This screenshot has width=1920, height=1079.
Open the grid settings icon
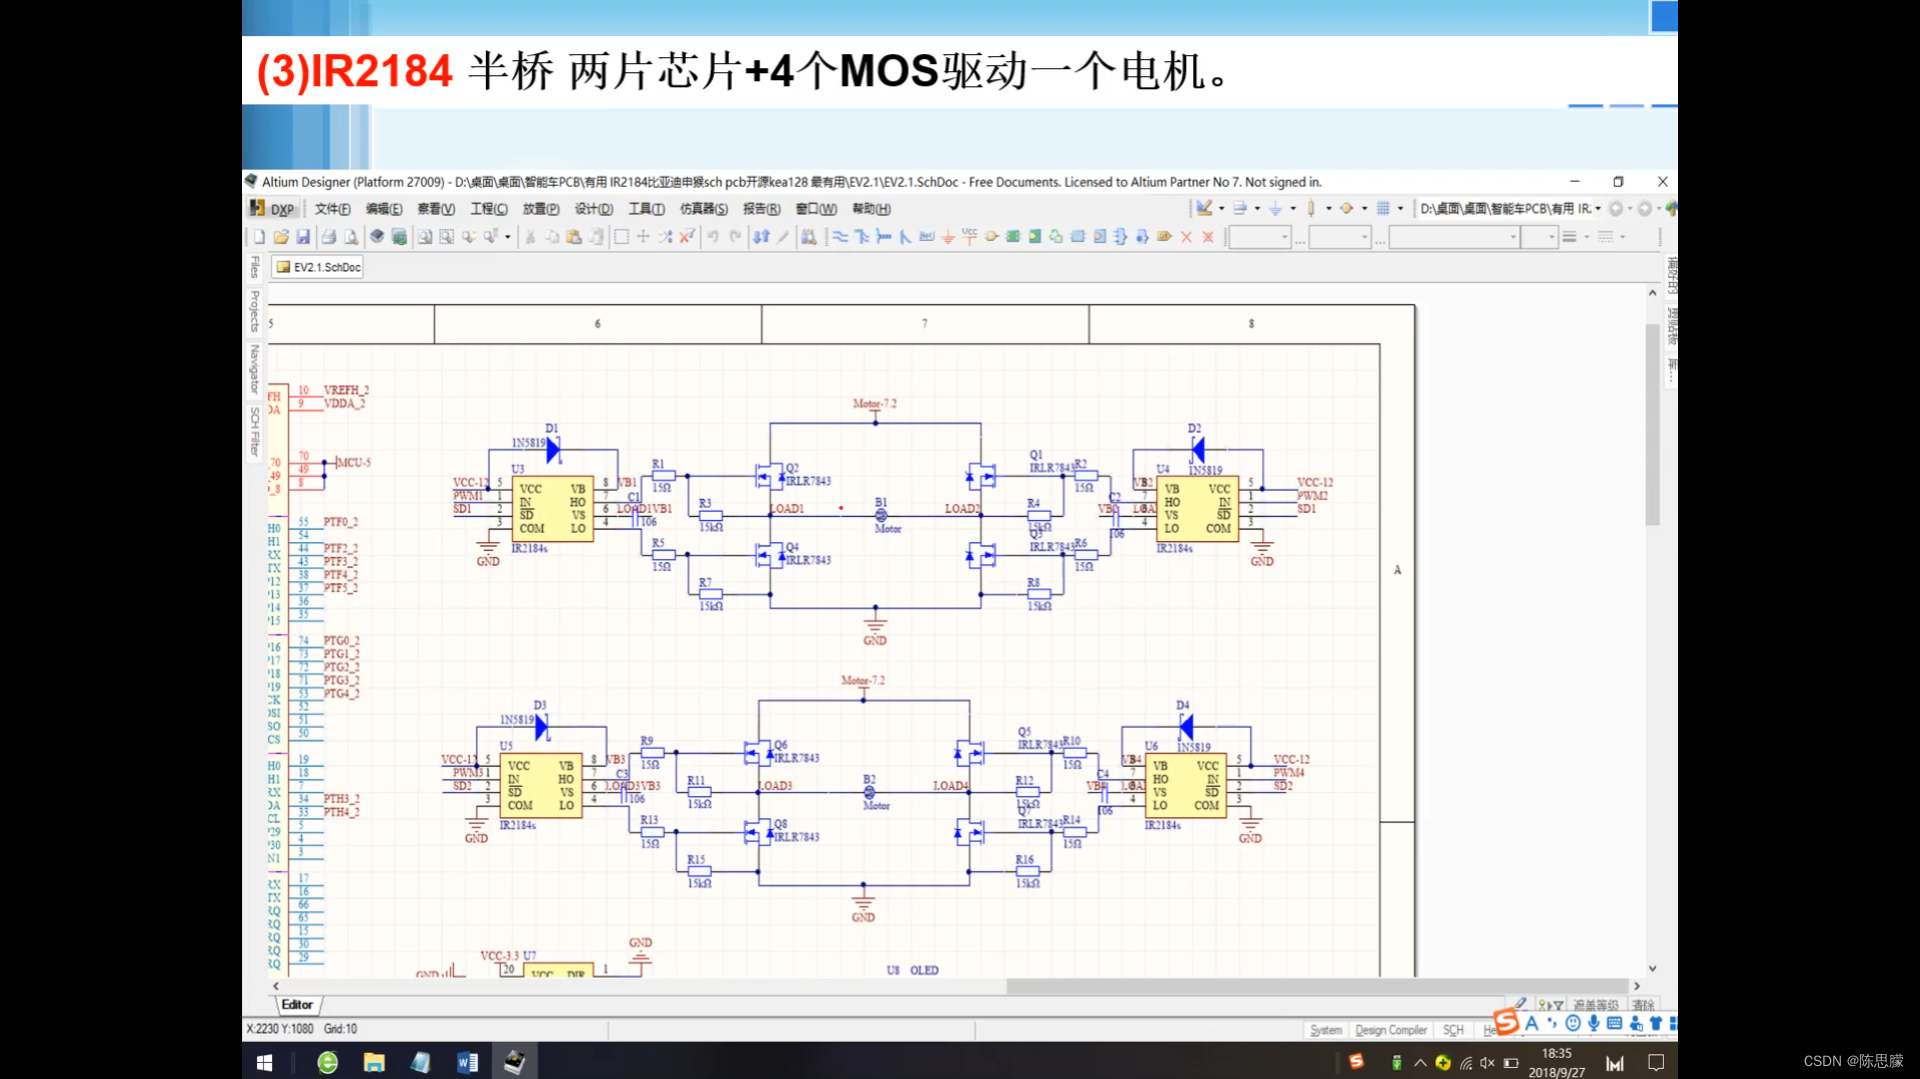click(x=1383, y=208)
